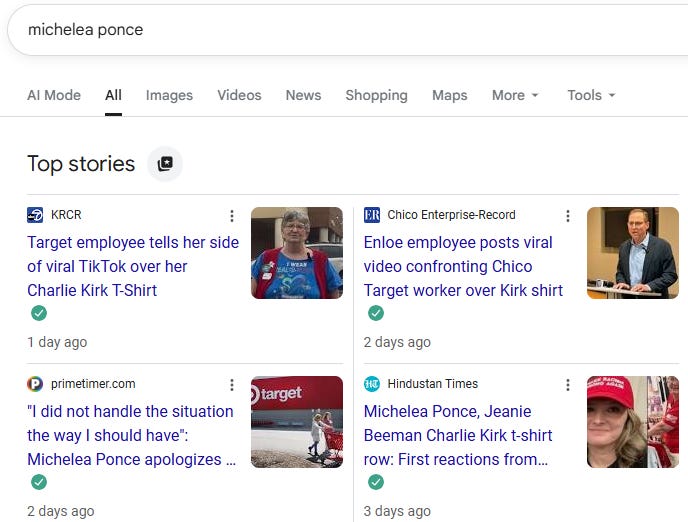Open Jeanie Beeman Charlie Kirk t-shirt row headline
The height and width of the screenshot is (522, 688).
[458, 435]
